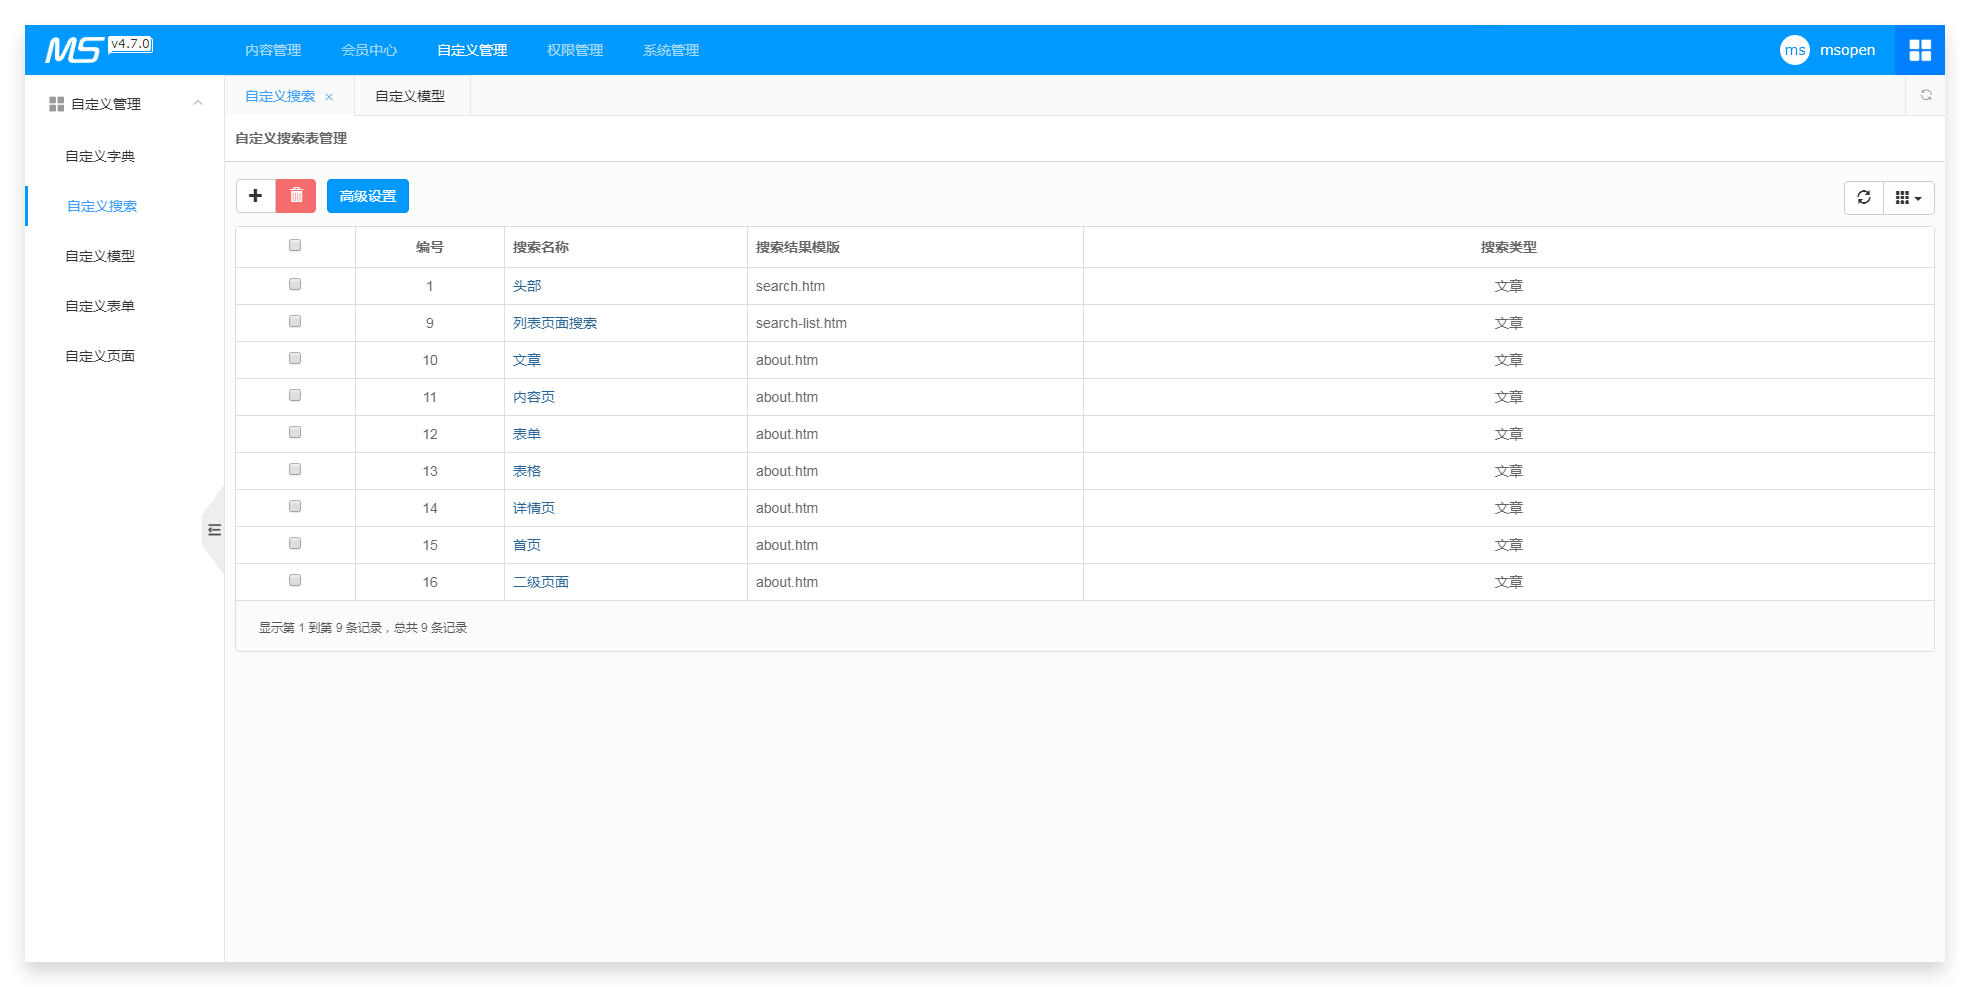Open the 权限管理 top menu

(x=575, y=50)
